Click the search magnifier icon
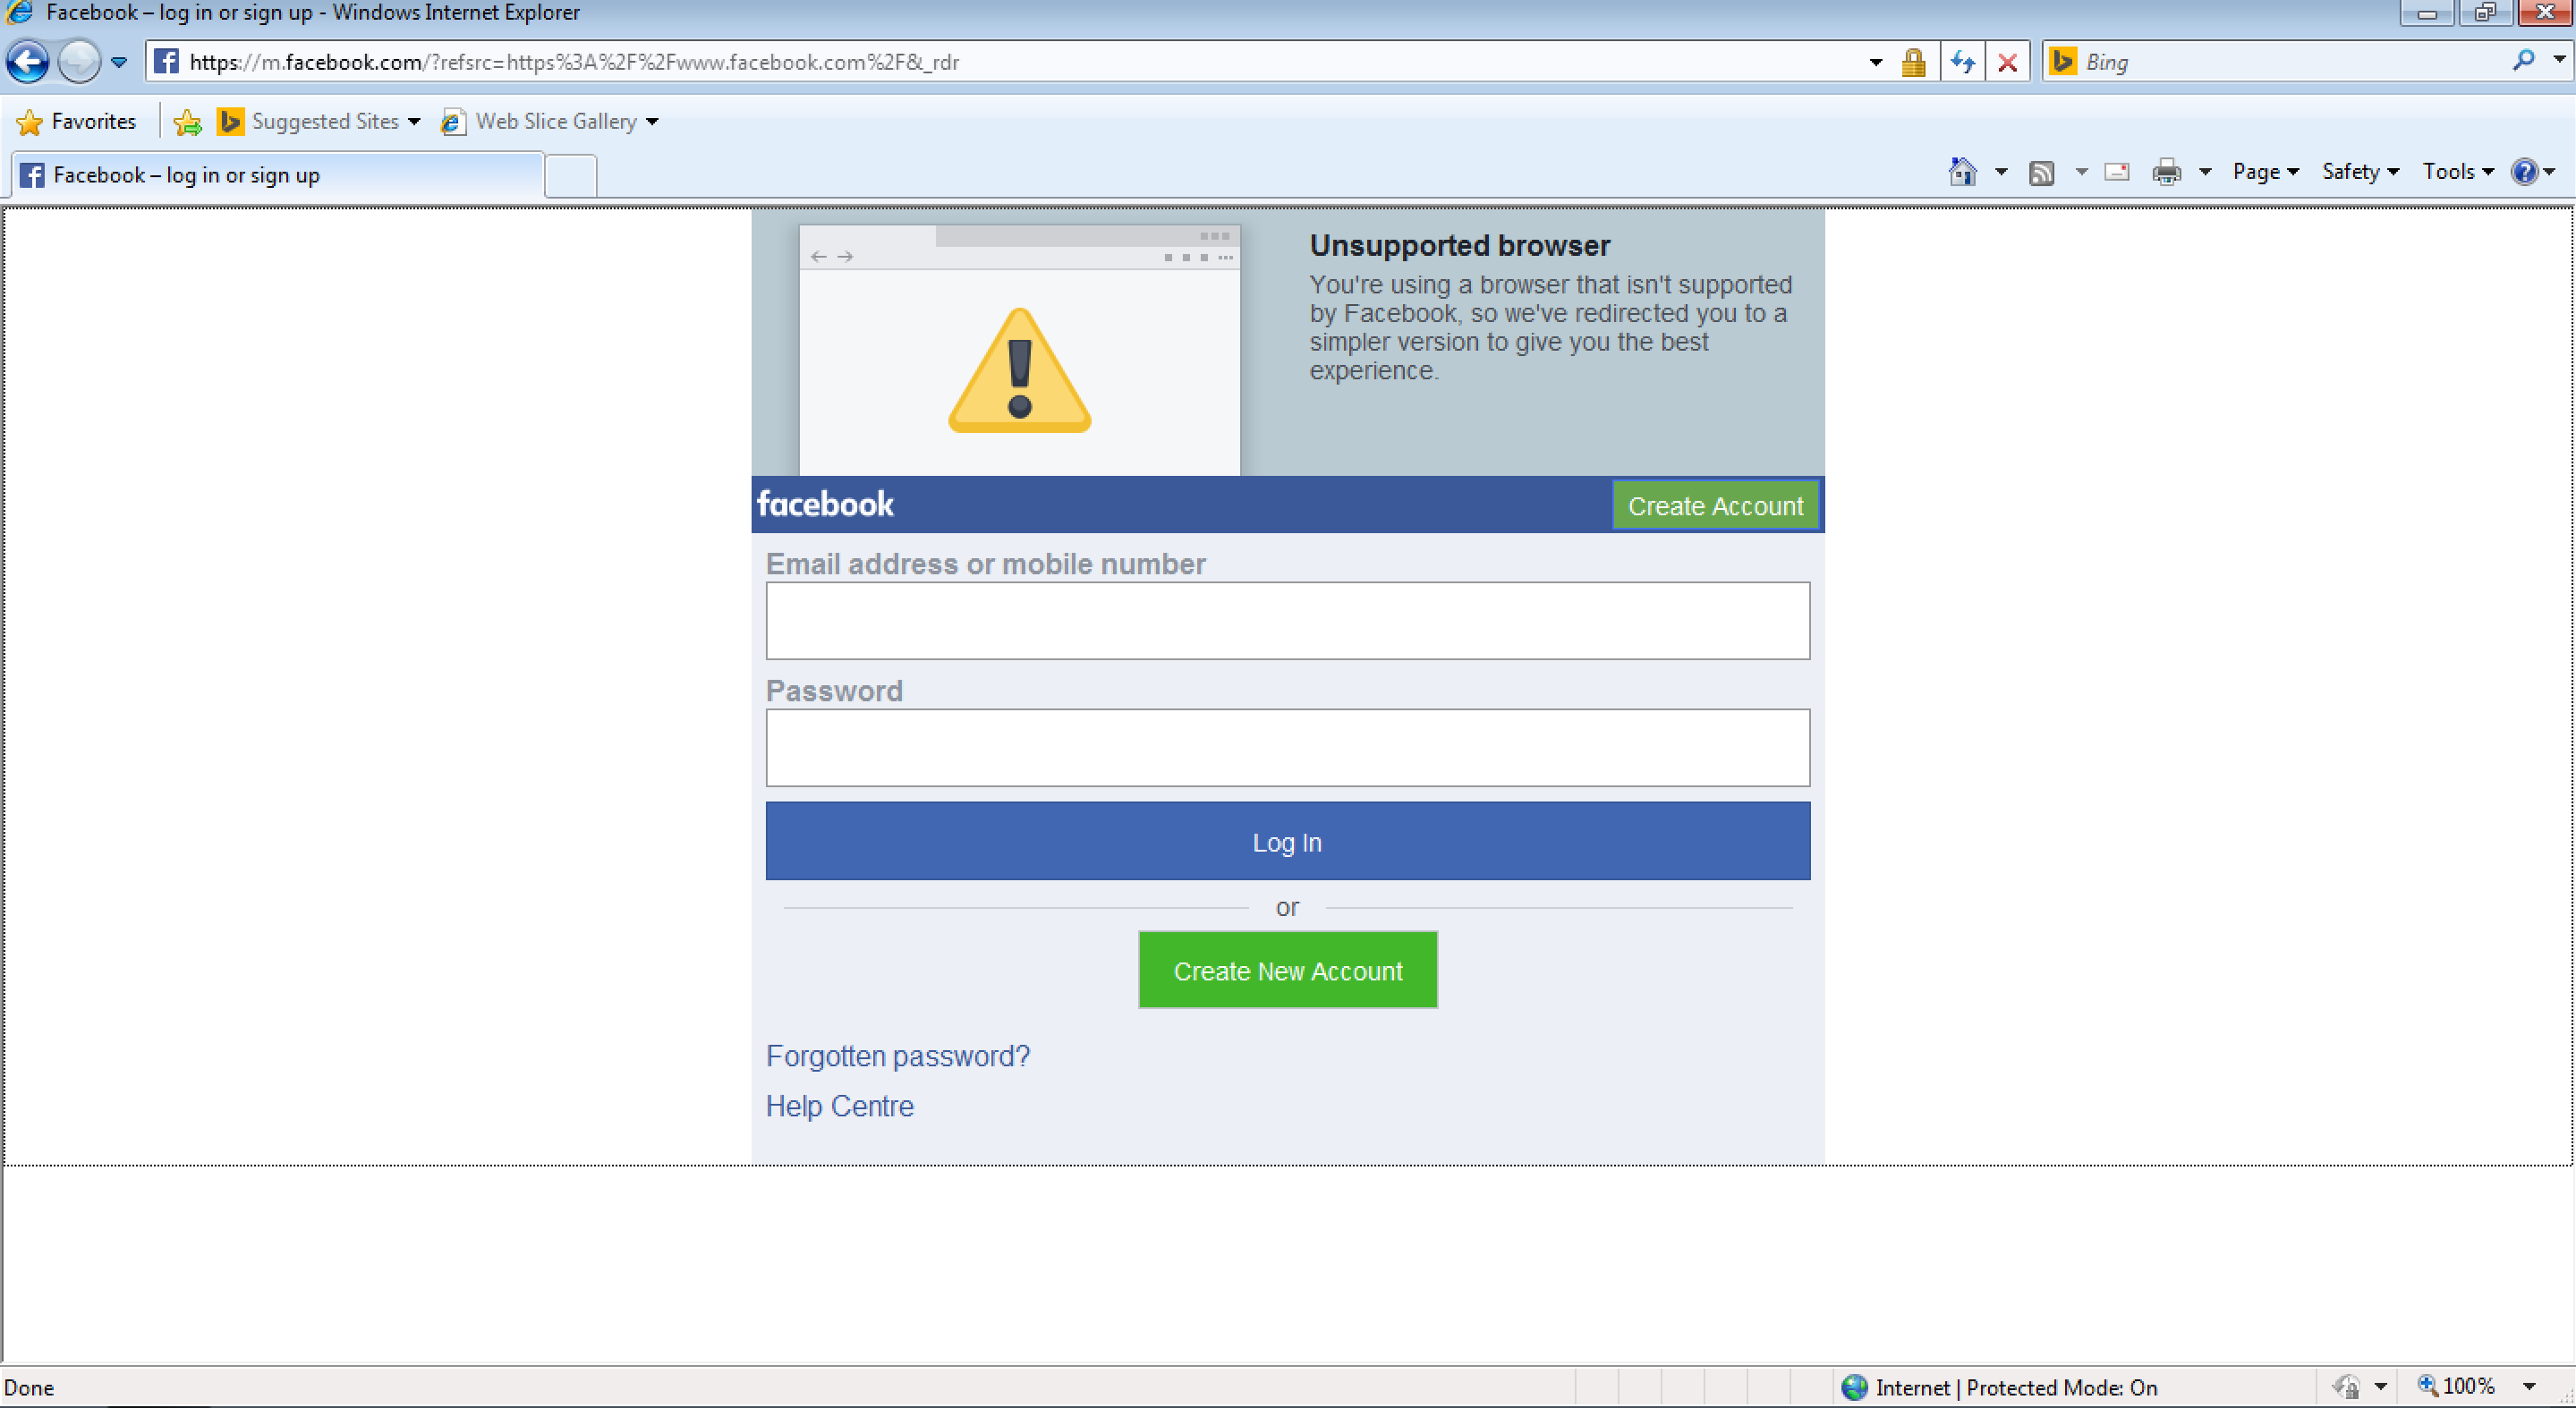2576x1408 pixels. tap(2523, 61)
